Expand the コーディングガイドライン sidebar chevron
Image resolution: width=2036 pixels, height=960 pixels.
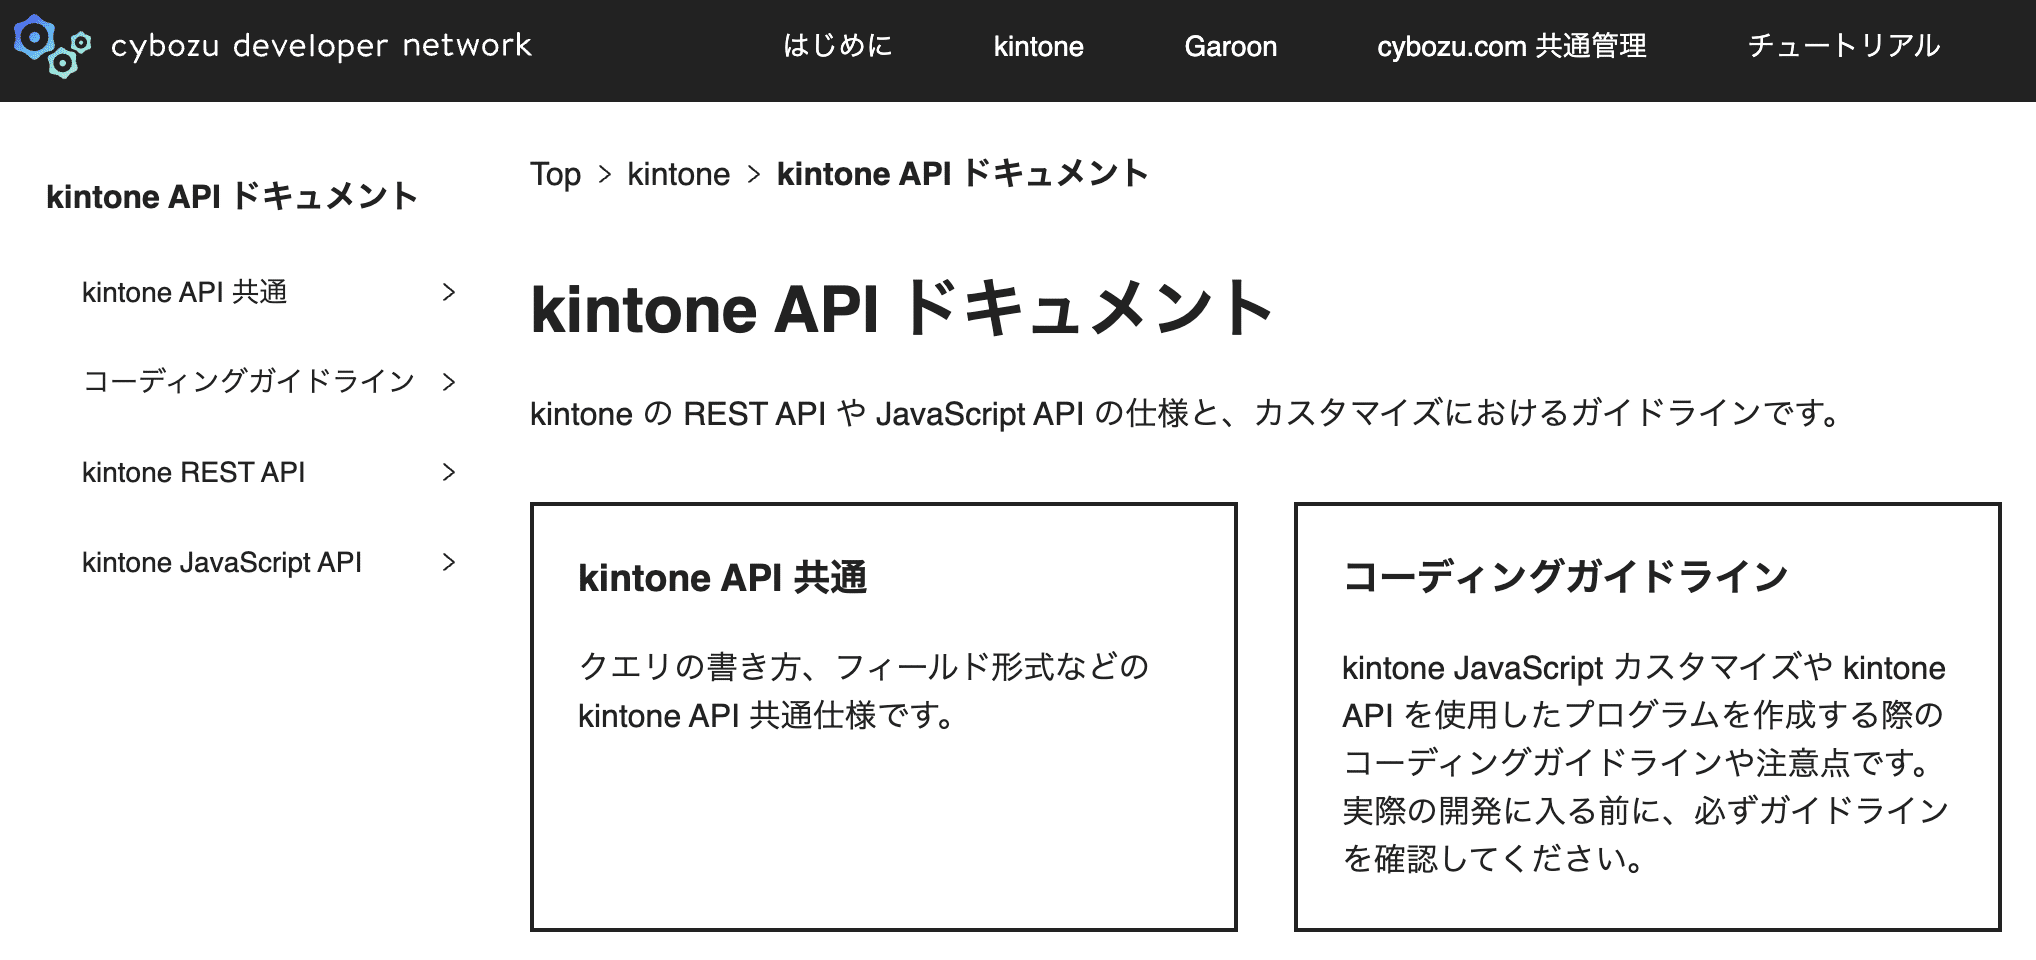(449, 381)
